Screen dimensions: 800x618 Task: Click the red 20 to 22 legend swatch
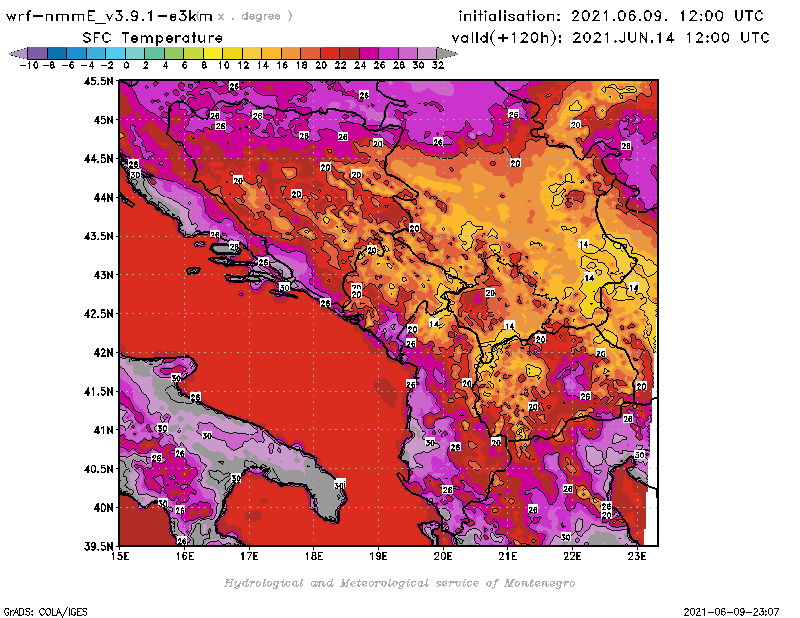[x=330, y=53]
